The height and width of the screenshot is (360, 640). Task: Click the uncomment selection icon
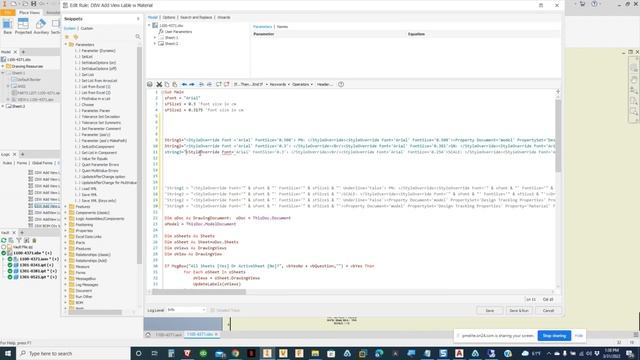(227, 84)
